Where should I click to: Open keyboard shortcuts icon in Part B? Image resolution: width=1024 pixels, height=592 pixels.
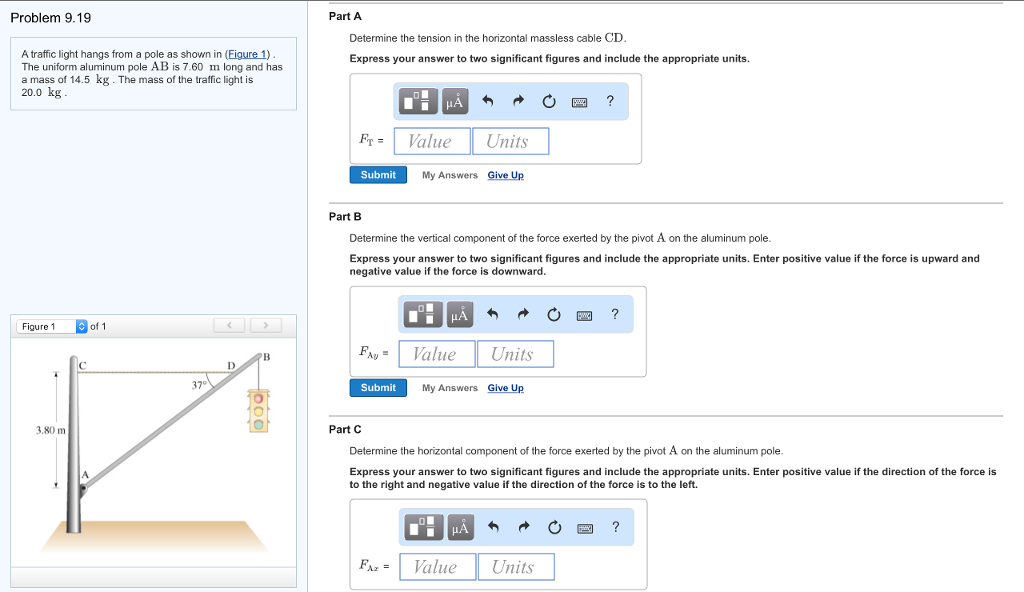point(585,315)
